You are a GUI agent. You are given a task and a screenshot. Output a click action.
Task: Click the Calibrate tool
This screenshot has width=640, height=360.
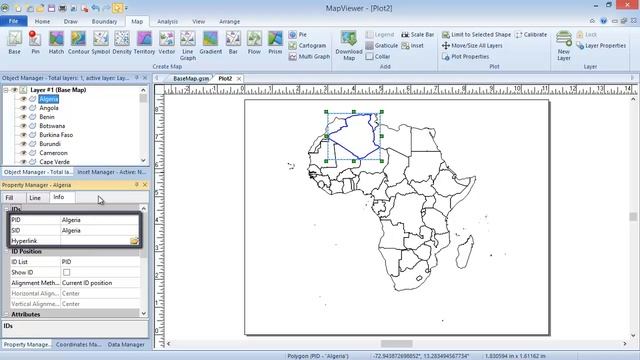(531, 35)
